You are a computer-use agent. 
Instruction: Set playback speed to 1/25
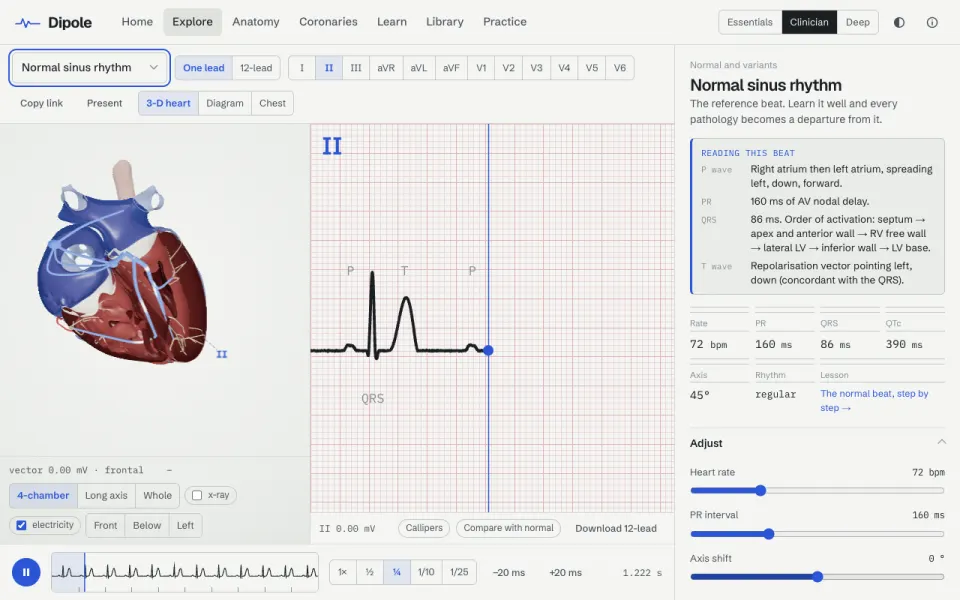[x=459, y=572]
